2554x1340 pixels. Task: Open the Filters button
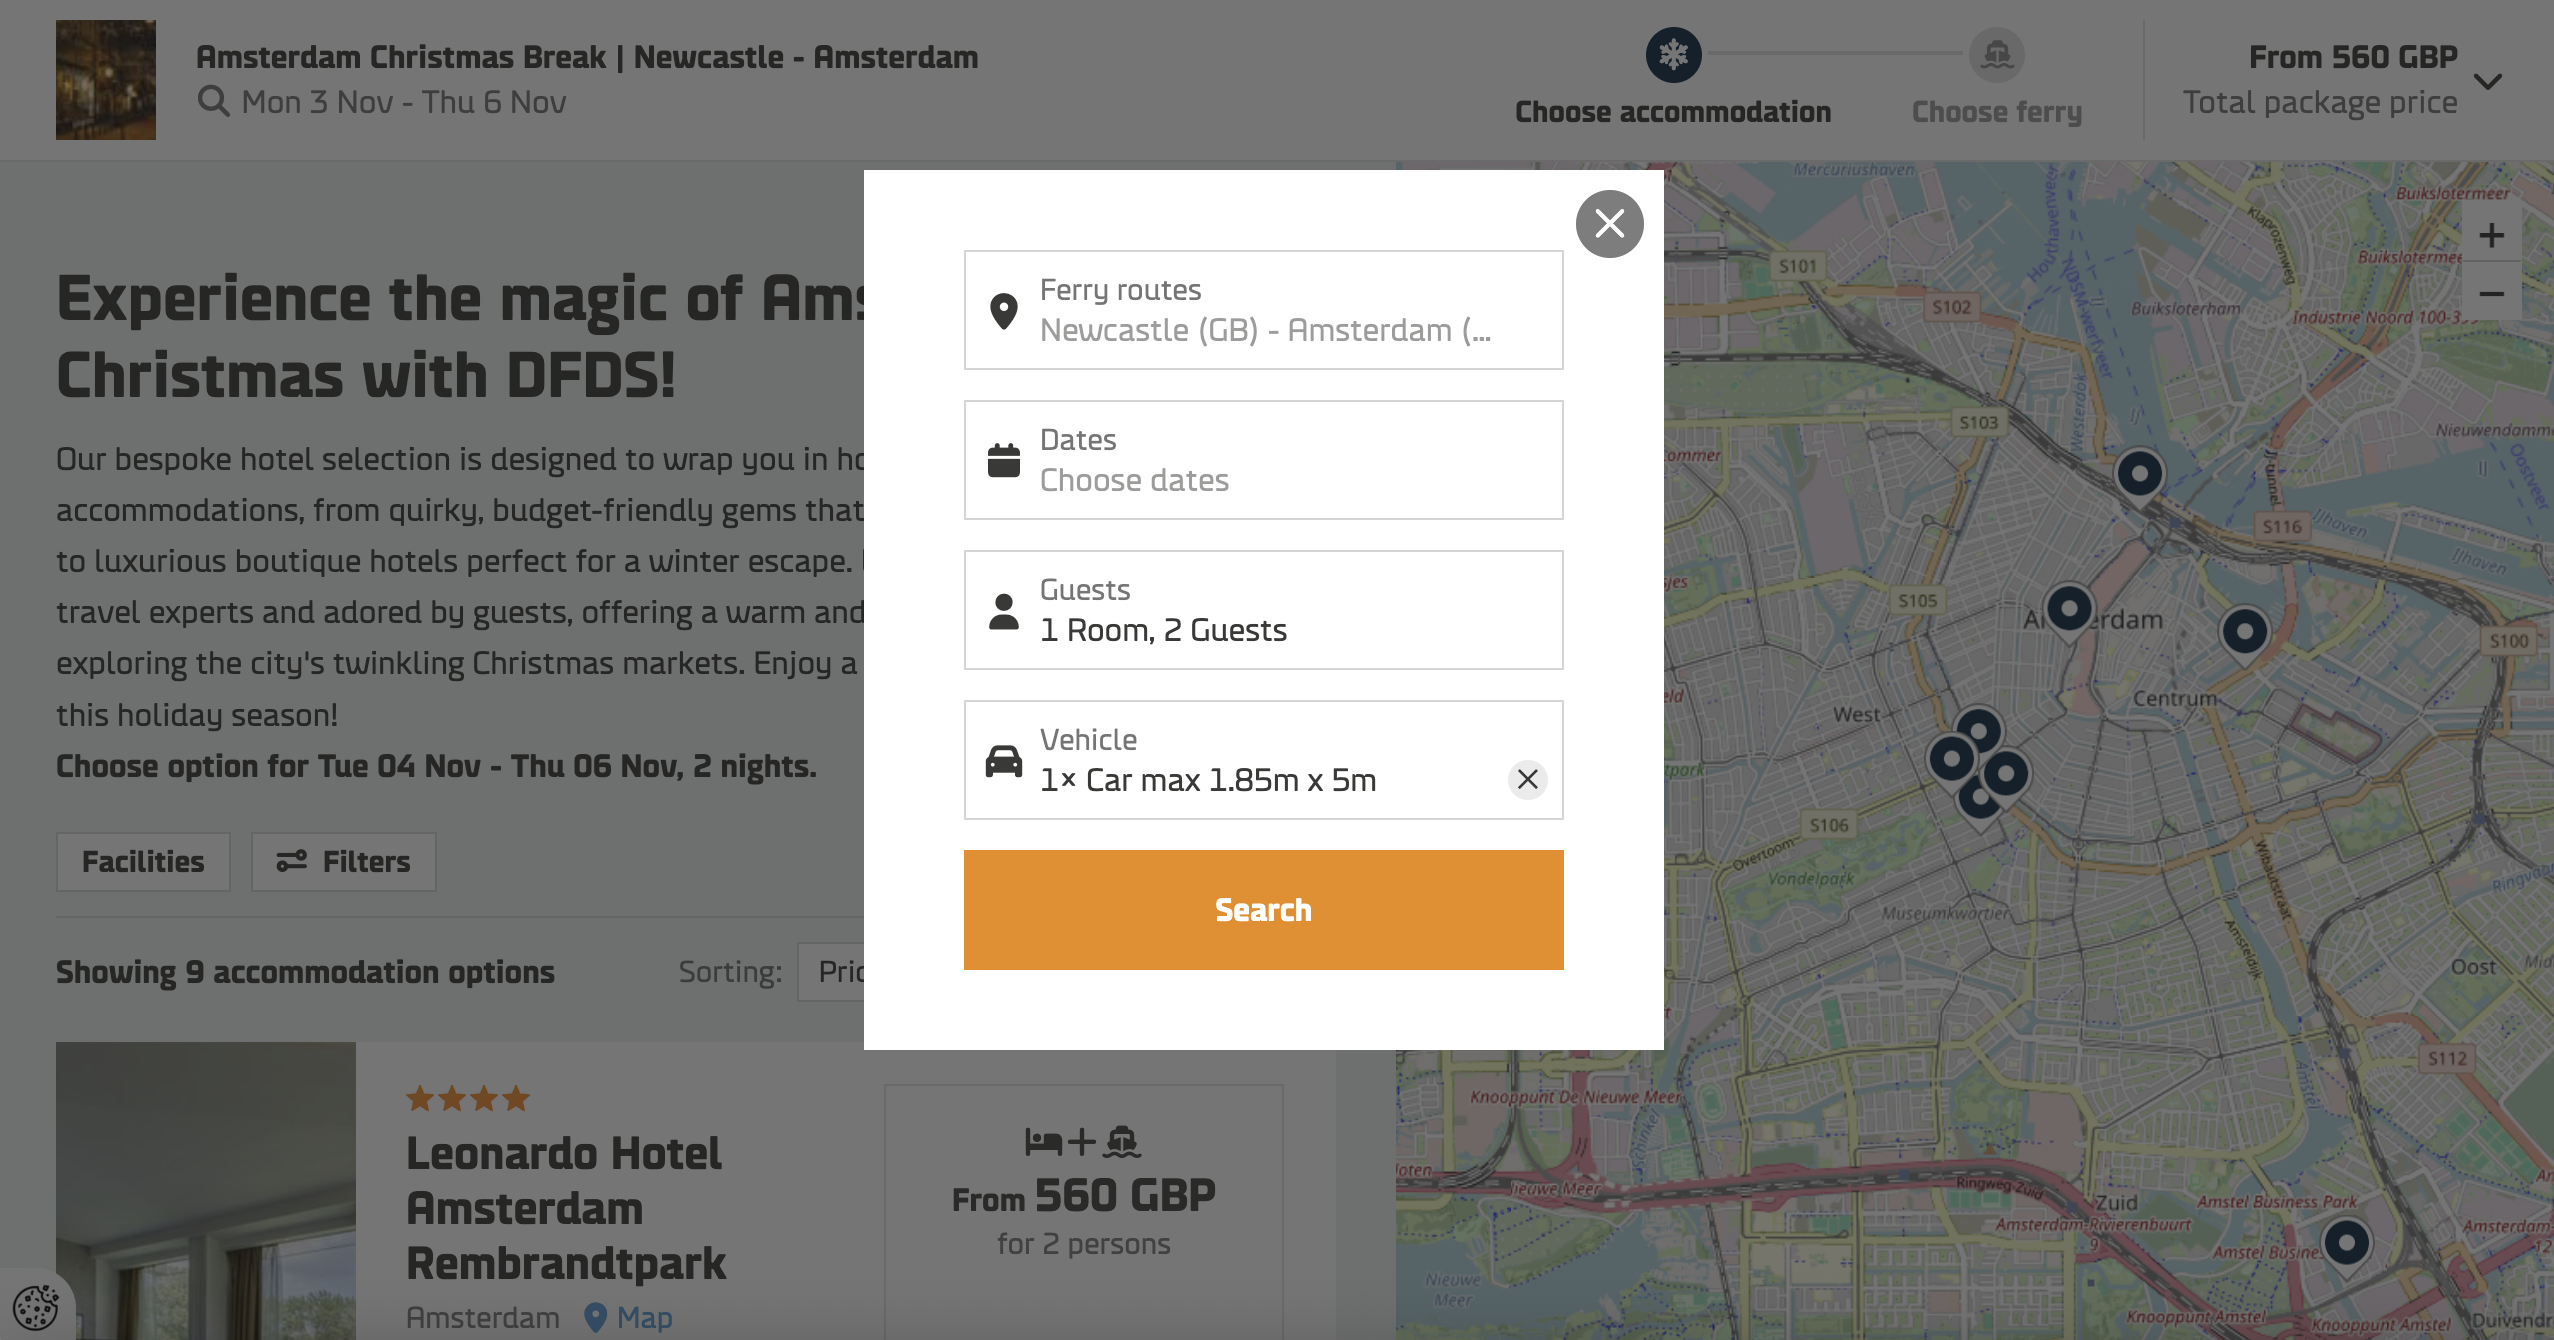click(x=343, y=861)
